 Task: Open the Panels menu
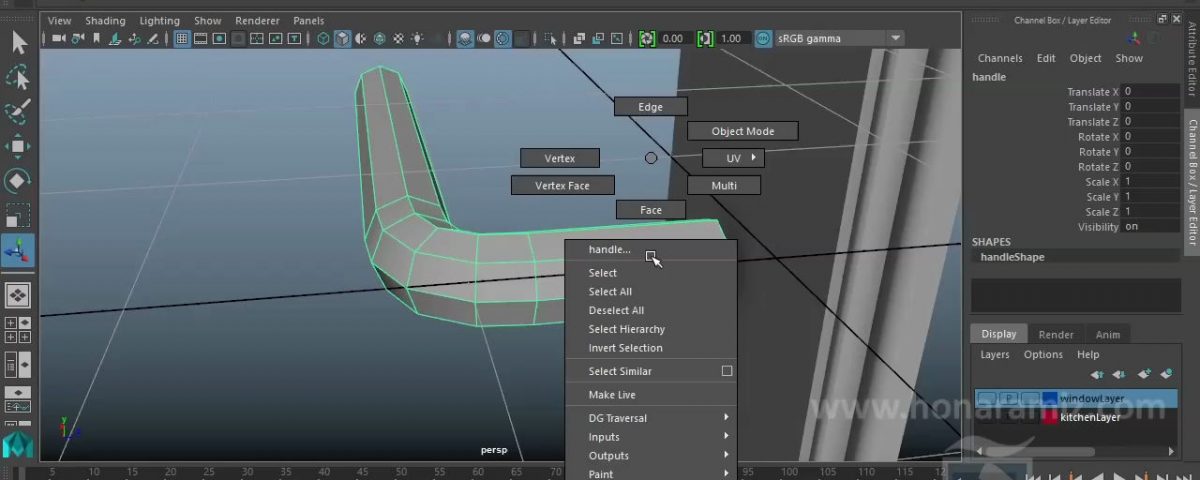(x=309, y=20)
